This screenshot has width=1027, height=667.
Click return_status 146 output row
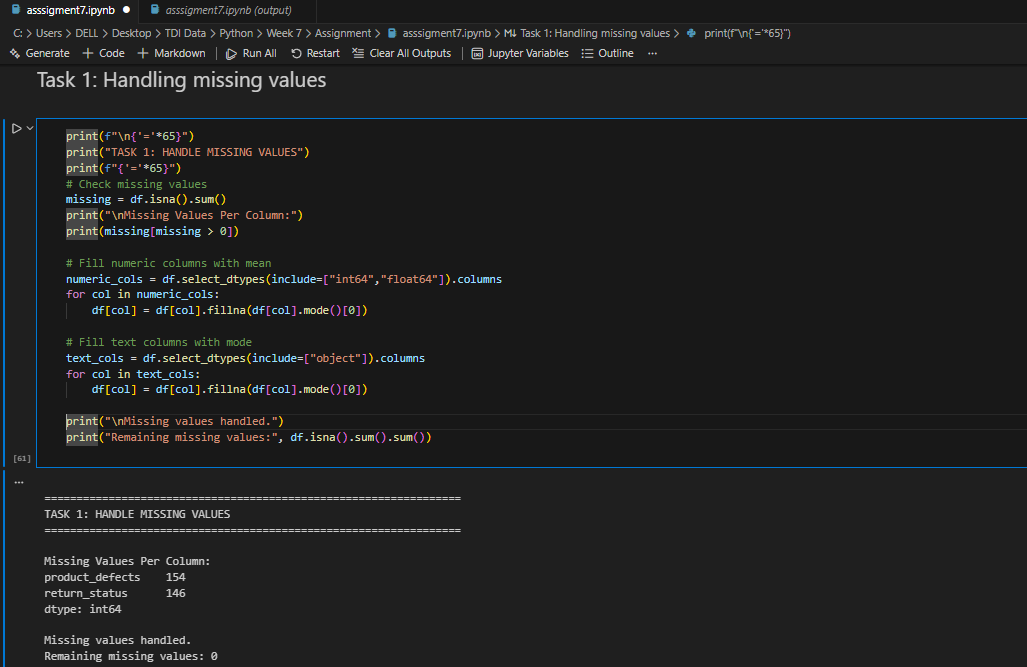click(115, 593)
